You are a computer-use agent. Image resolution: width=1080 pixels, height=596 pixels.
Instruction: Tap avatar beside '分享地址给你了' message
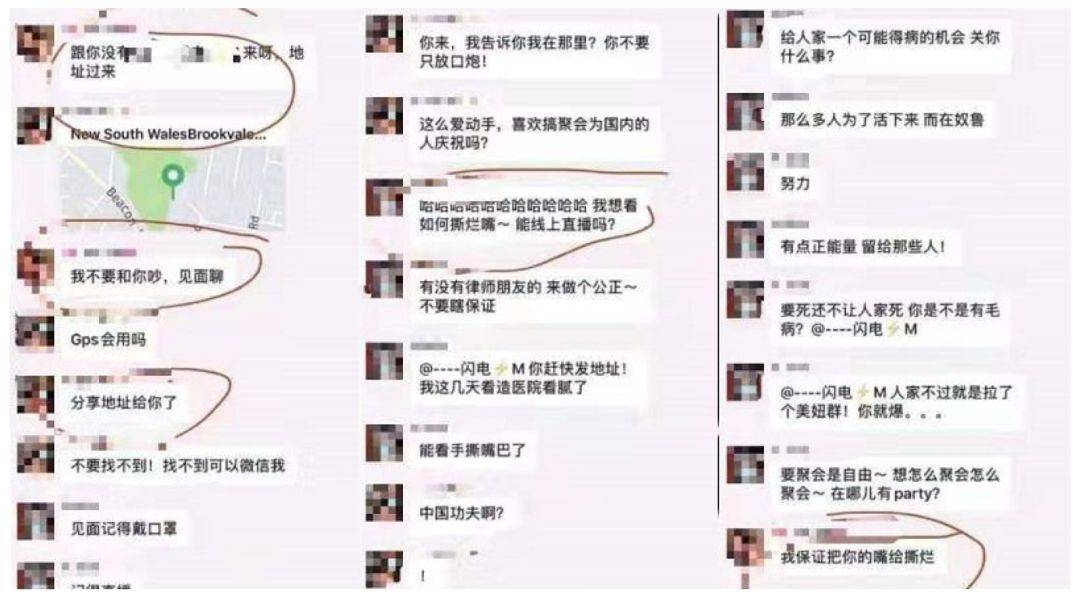[x=35, y=395]
